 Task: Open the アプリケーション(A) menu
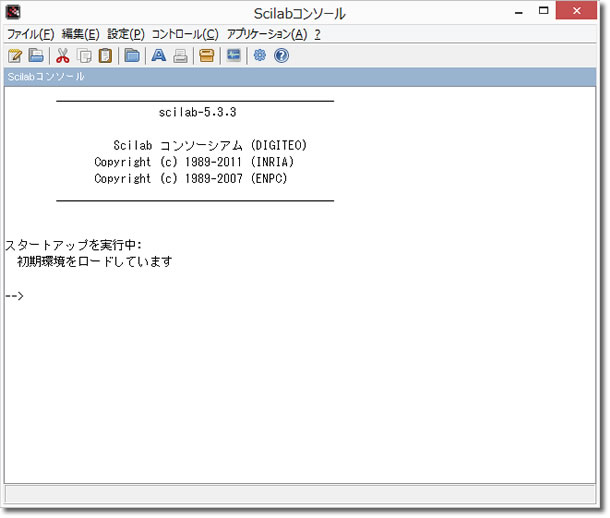click(x=267, y=34)
